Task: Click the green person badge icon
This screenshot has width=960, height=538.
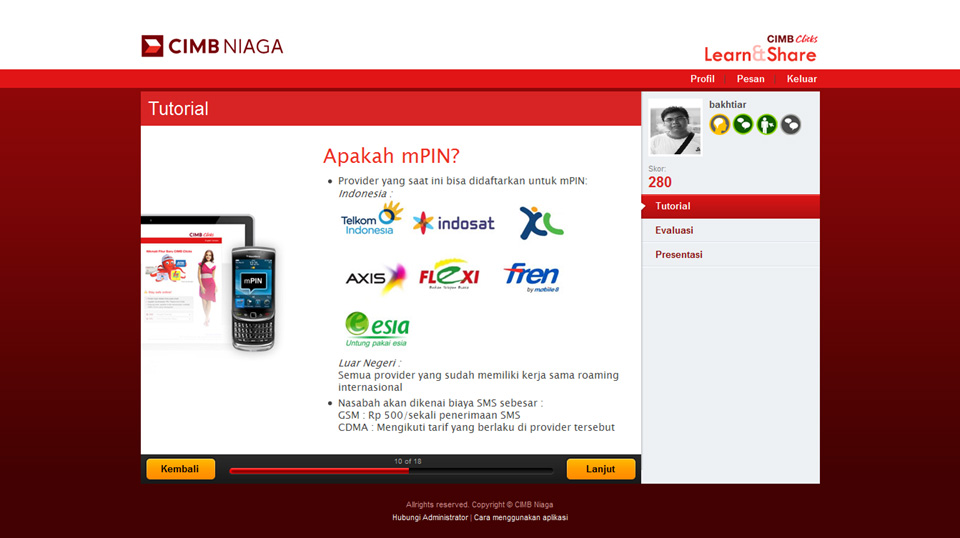Action: [x=767, y=124]
